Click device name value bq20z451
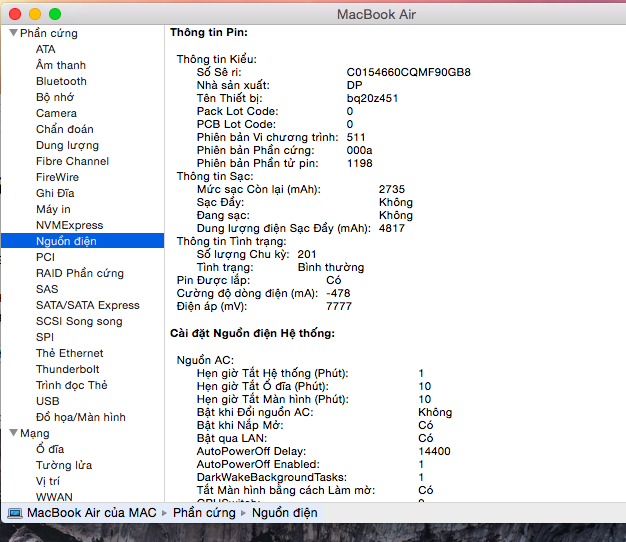 tap(372, 98)
